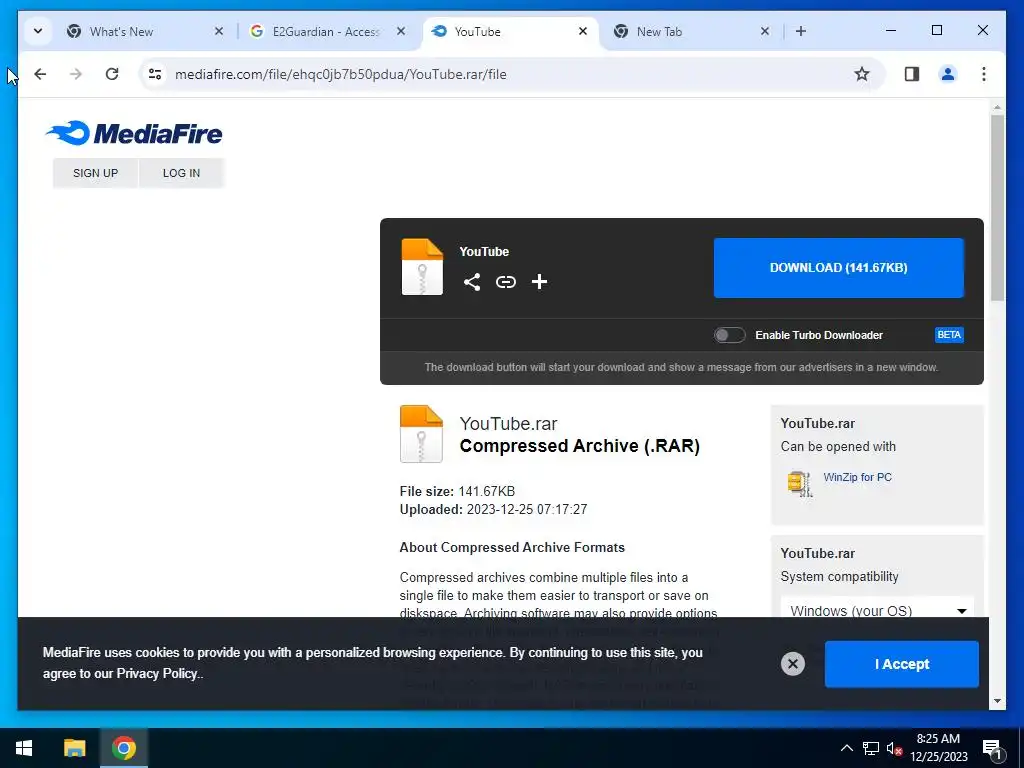Open the Chrome profile menu
1024x768 pixels.
(x=948, y=74)
